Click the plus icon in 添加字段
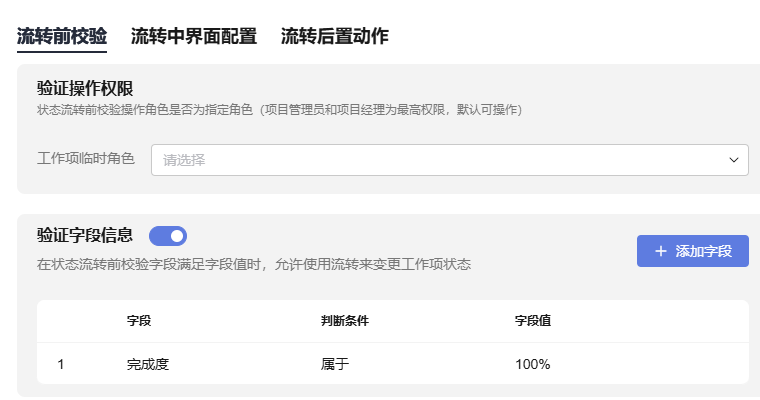 coord(661,251)
